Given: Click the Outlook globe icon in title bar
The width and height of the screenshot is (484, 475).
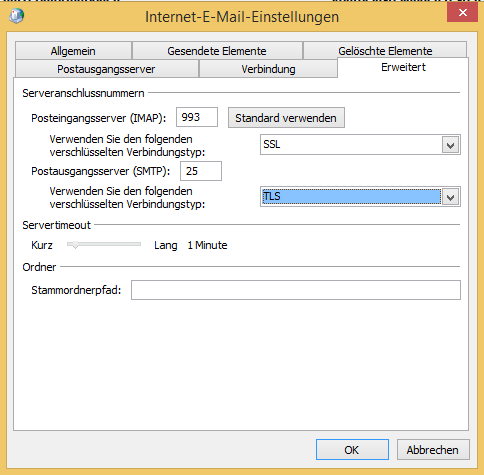Looking at the screenshot, I should pos(16,15).
